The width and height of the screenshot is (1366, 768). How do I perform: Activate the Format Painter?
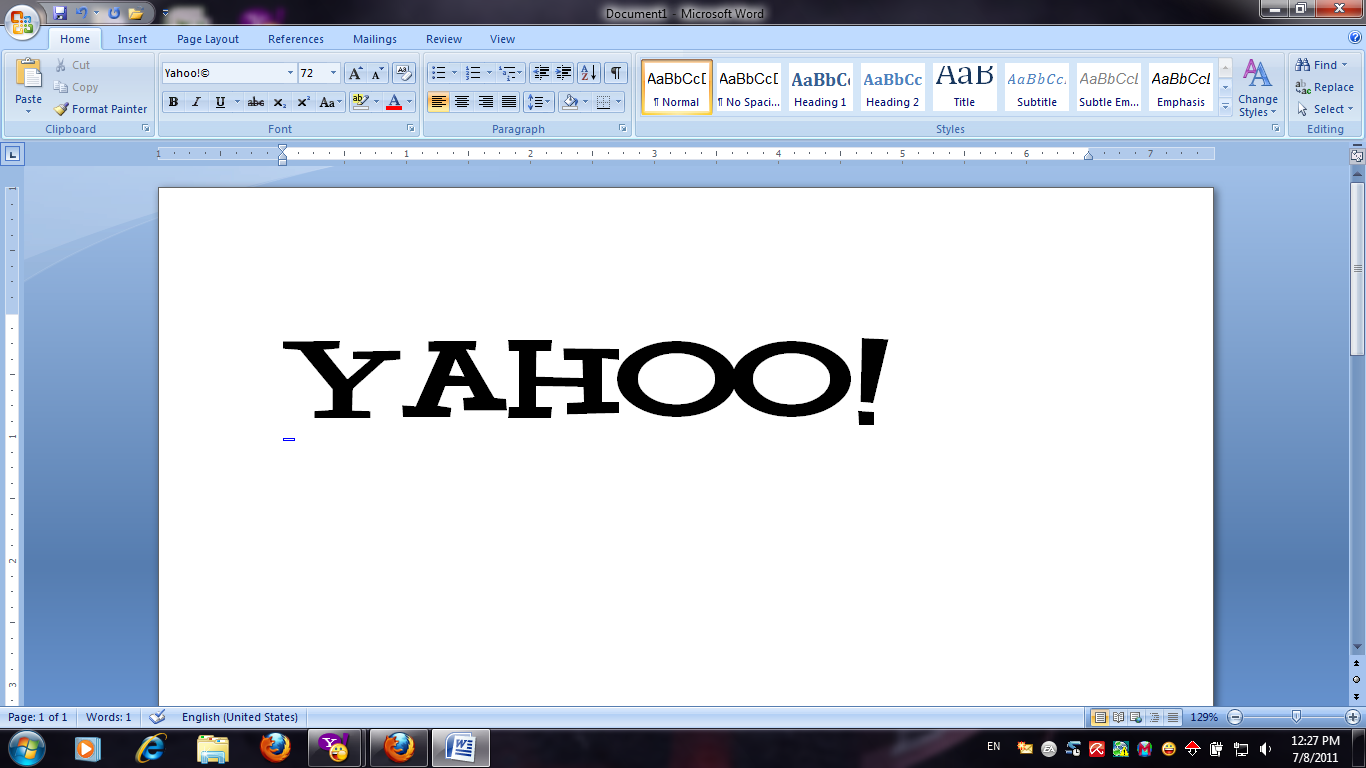tap(101, 109)
